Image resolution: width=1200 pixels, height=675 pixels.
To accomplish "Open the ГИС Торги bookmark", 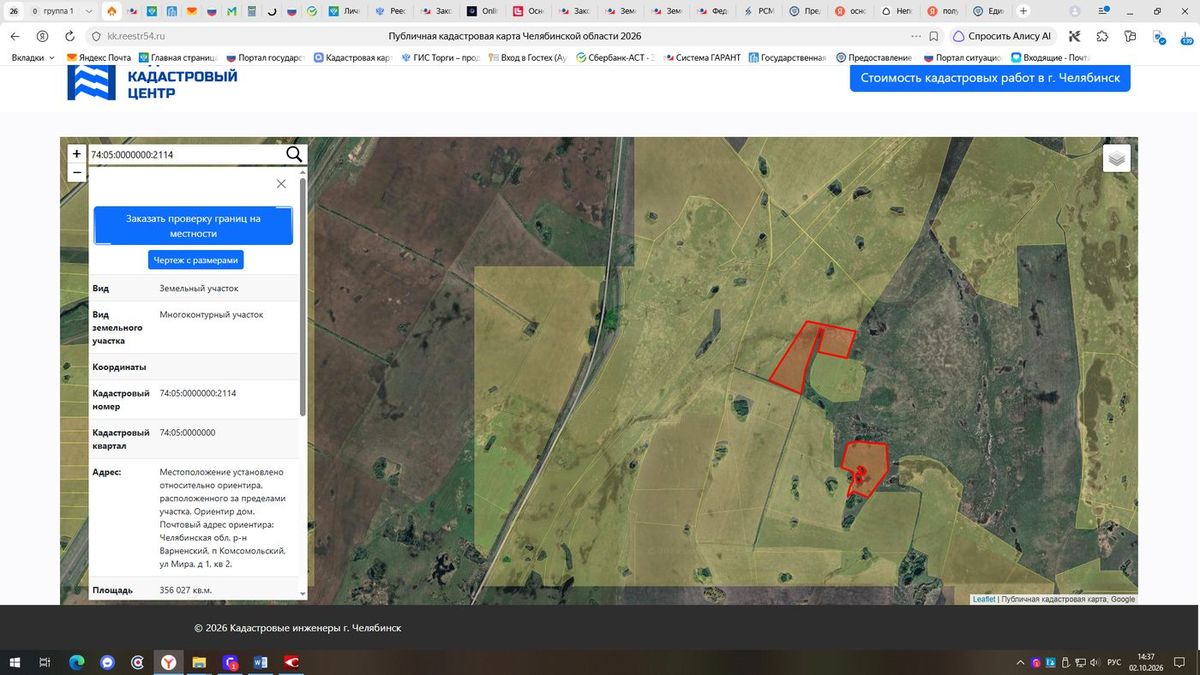I will click(x=440, y=58).
